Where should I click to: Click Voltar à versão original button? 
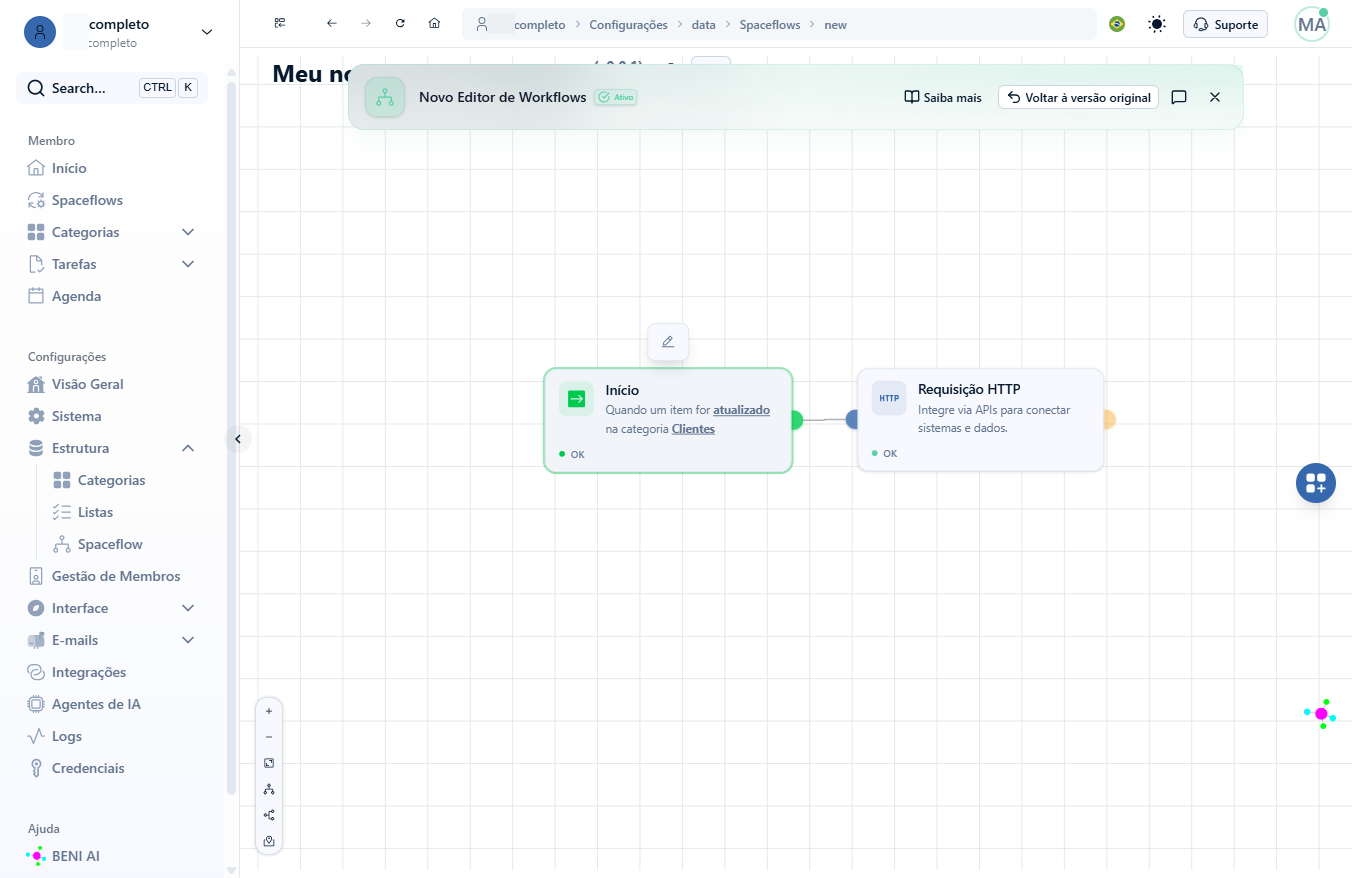click(x=1078, y=97)
